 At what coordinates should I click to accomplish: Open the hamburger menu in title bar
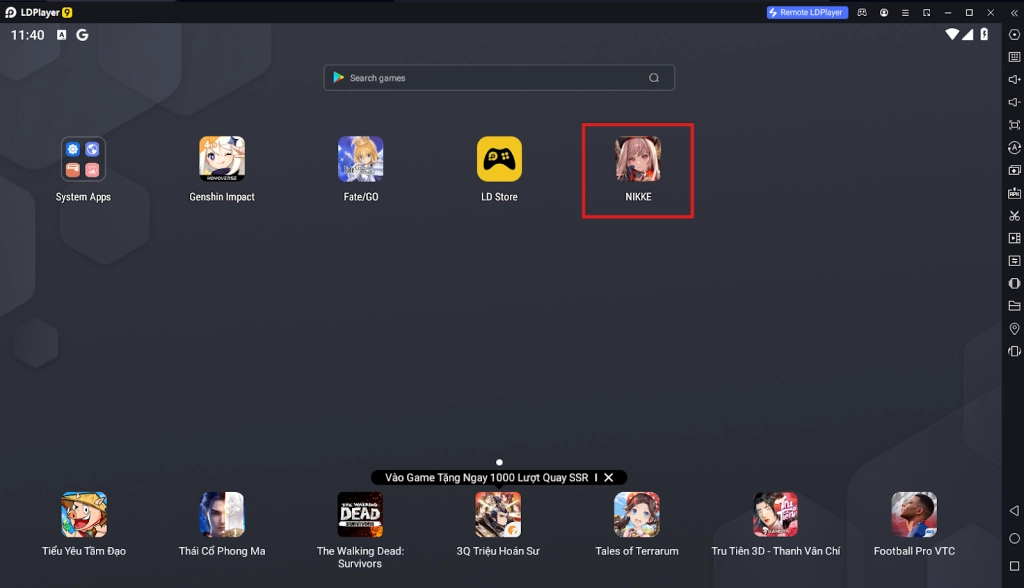[905, 12]
